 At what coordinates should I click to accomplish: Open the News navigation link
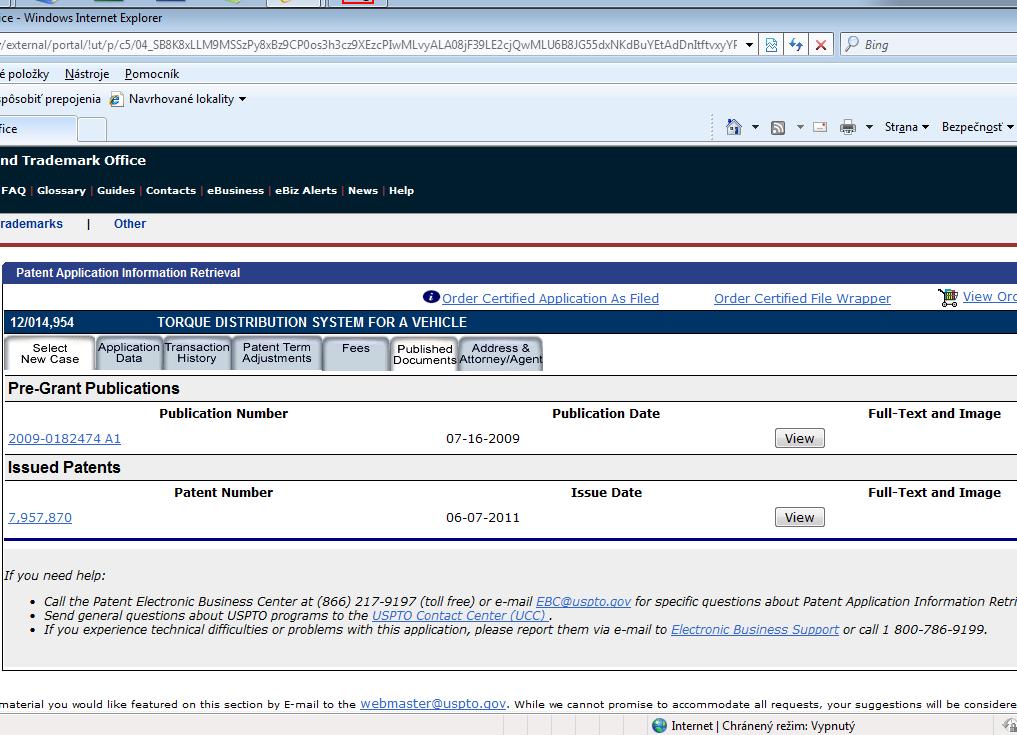coord(363,191)
